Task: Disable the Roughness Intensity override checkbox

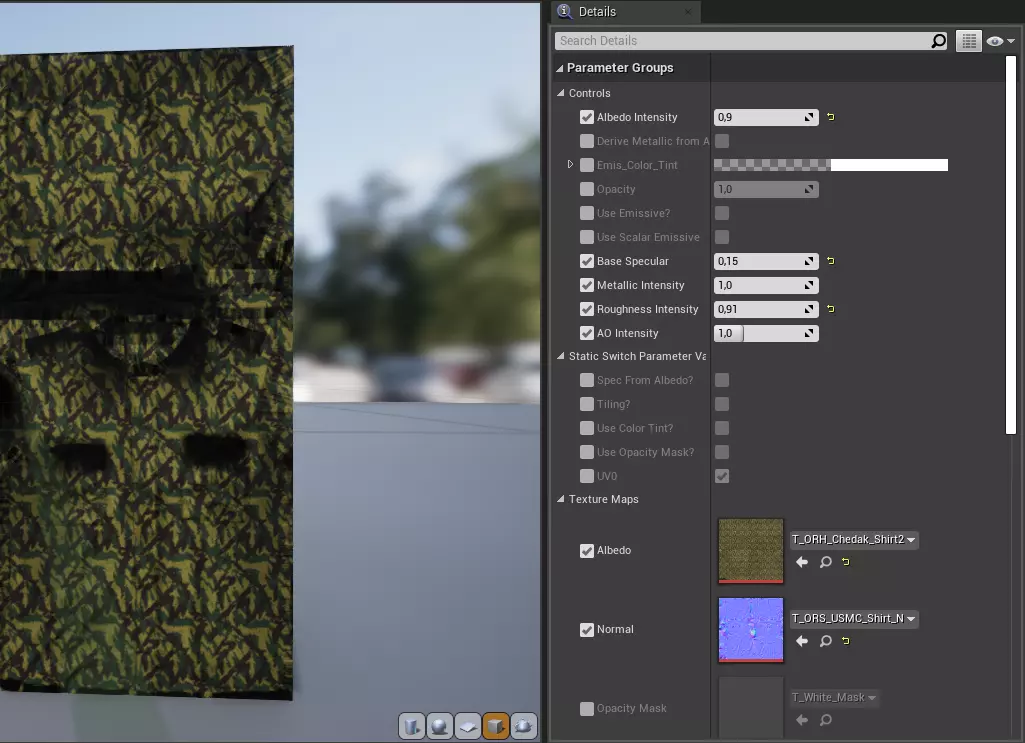Action: [x=587, y=309]
